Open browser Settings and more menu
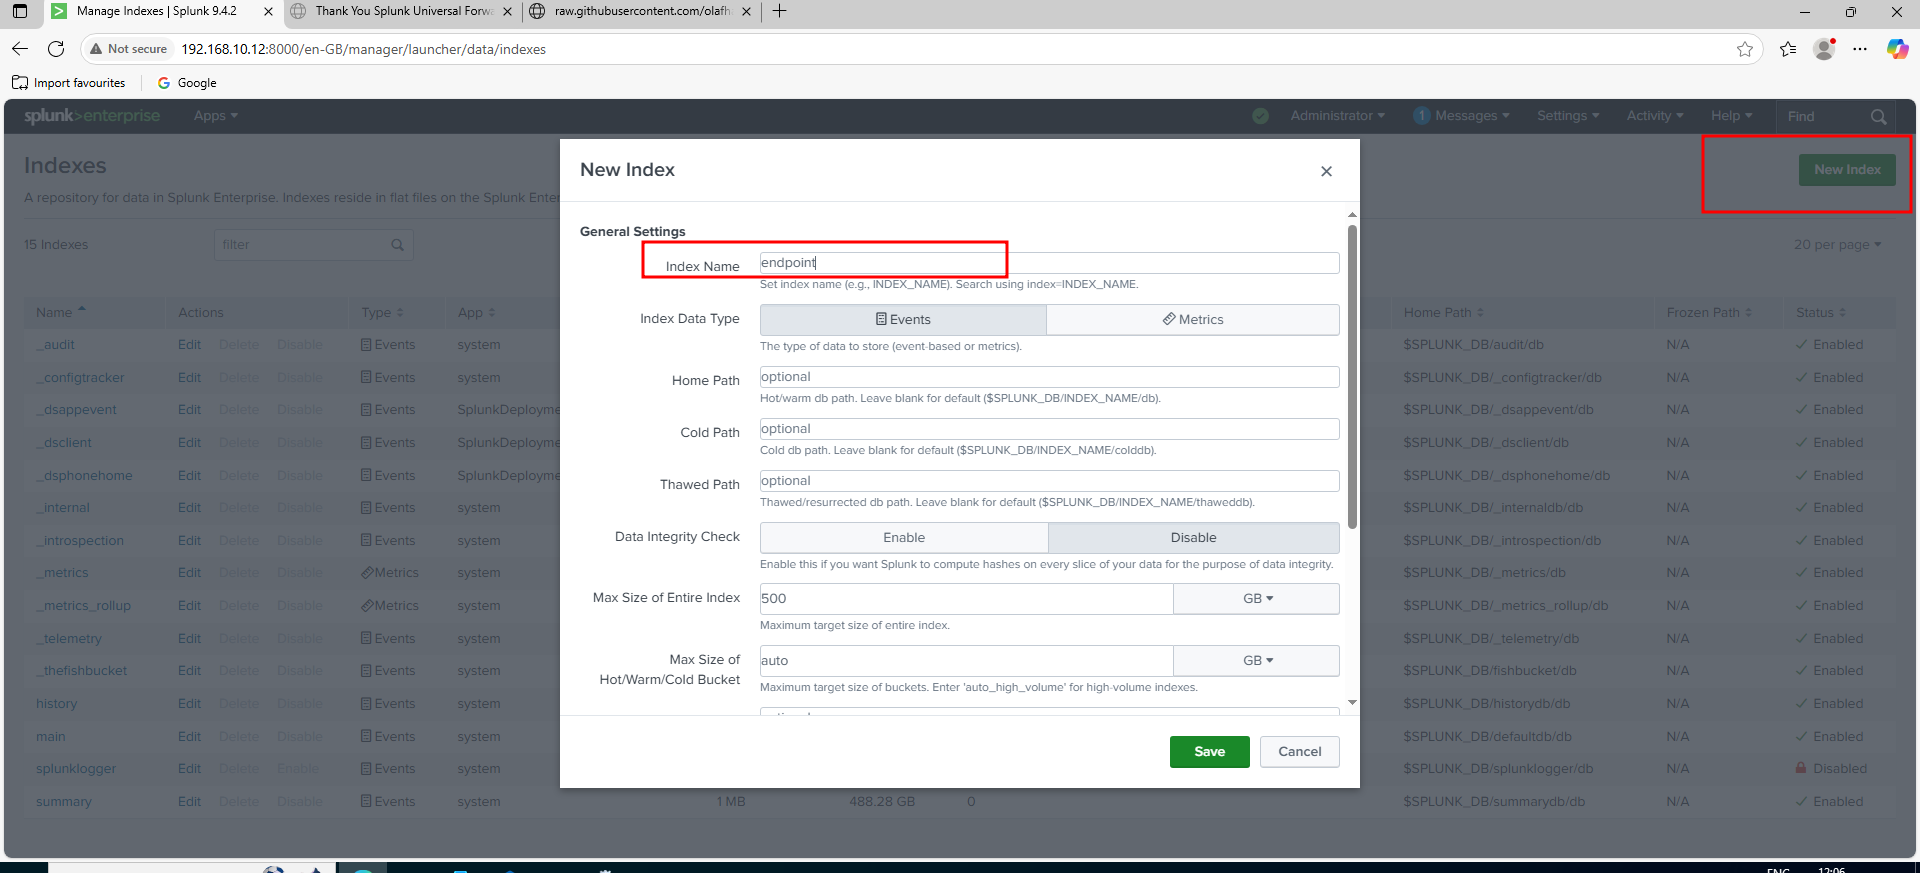Screen dimensions: 1920x873 tap(1860, 49)
